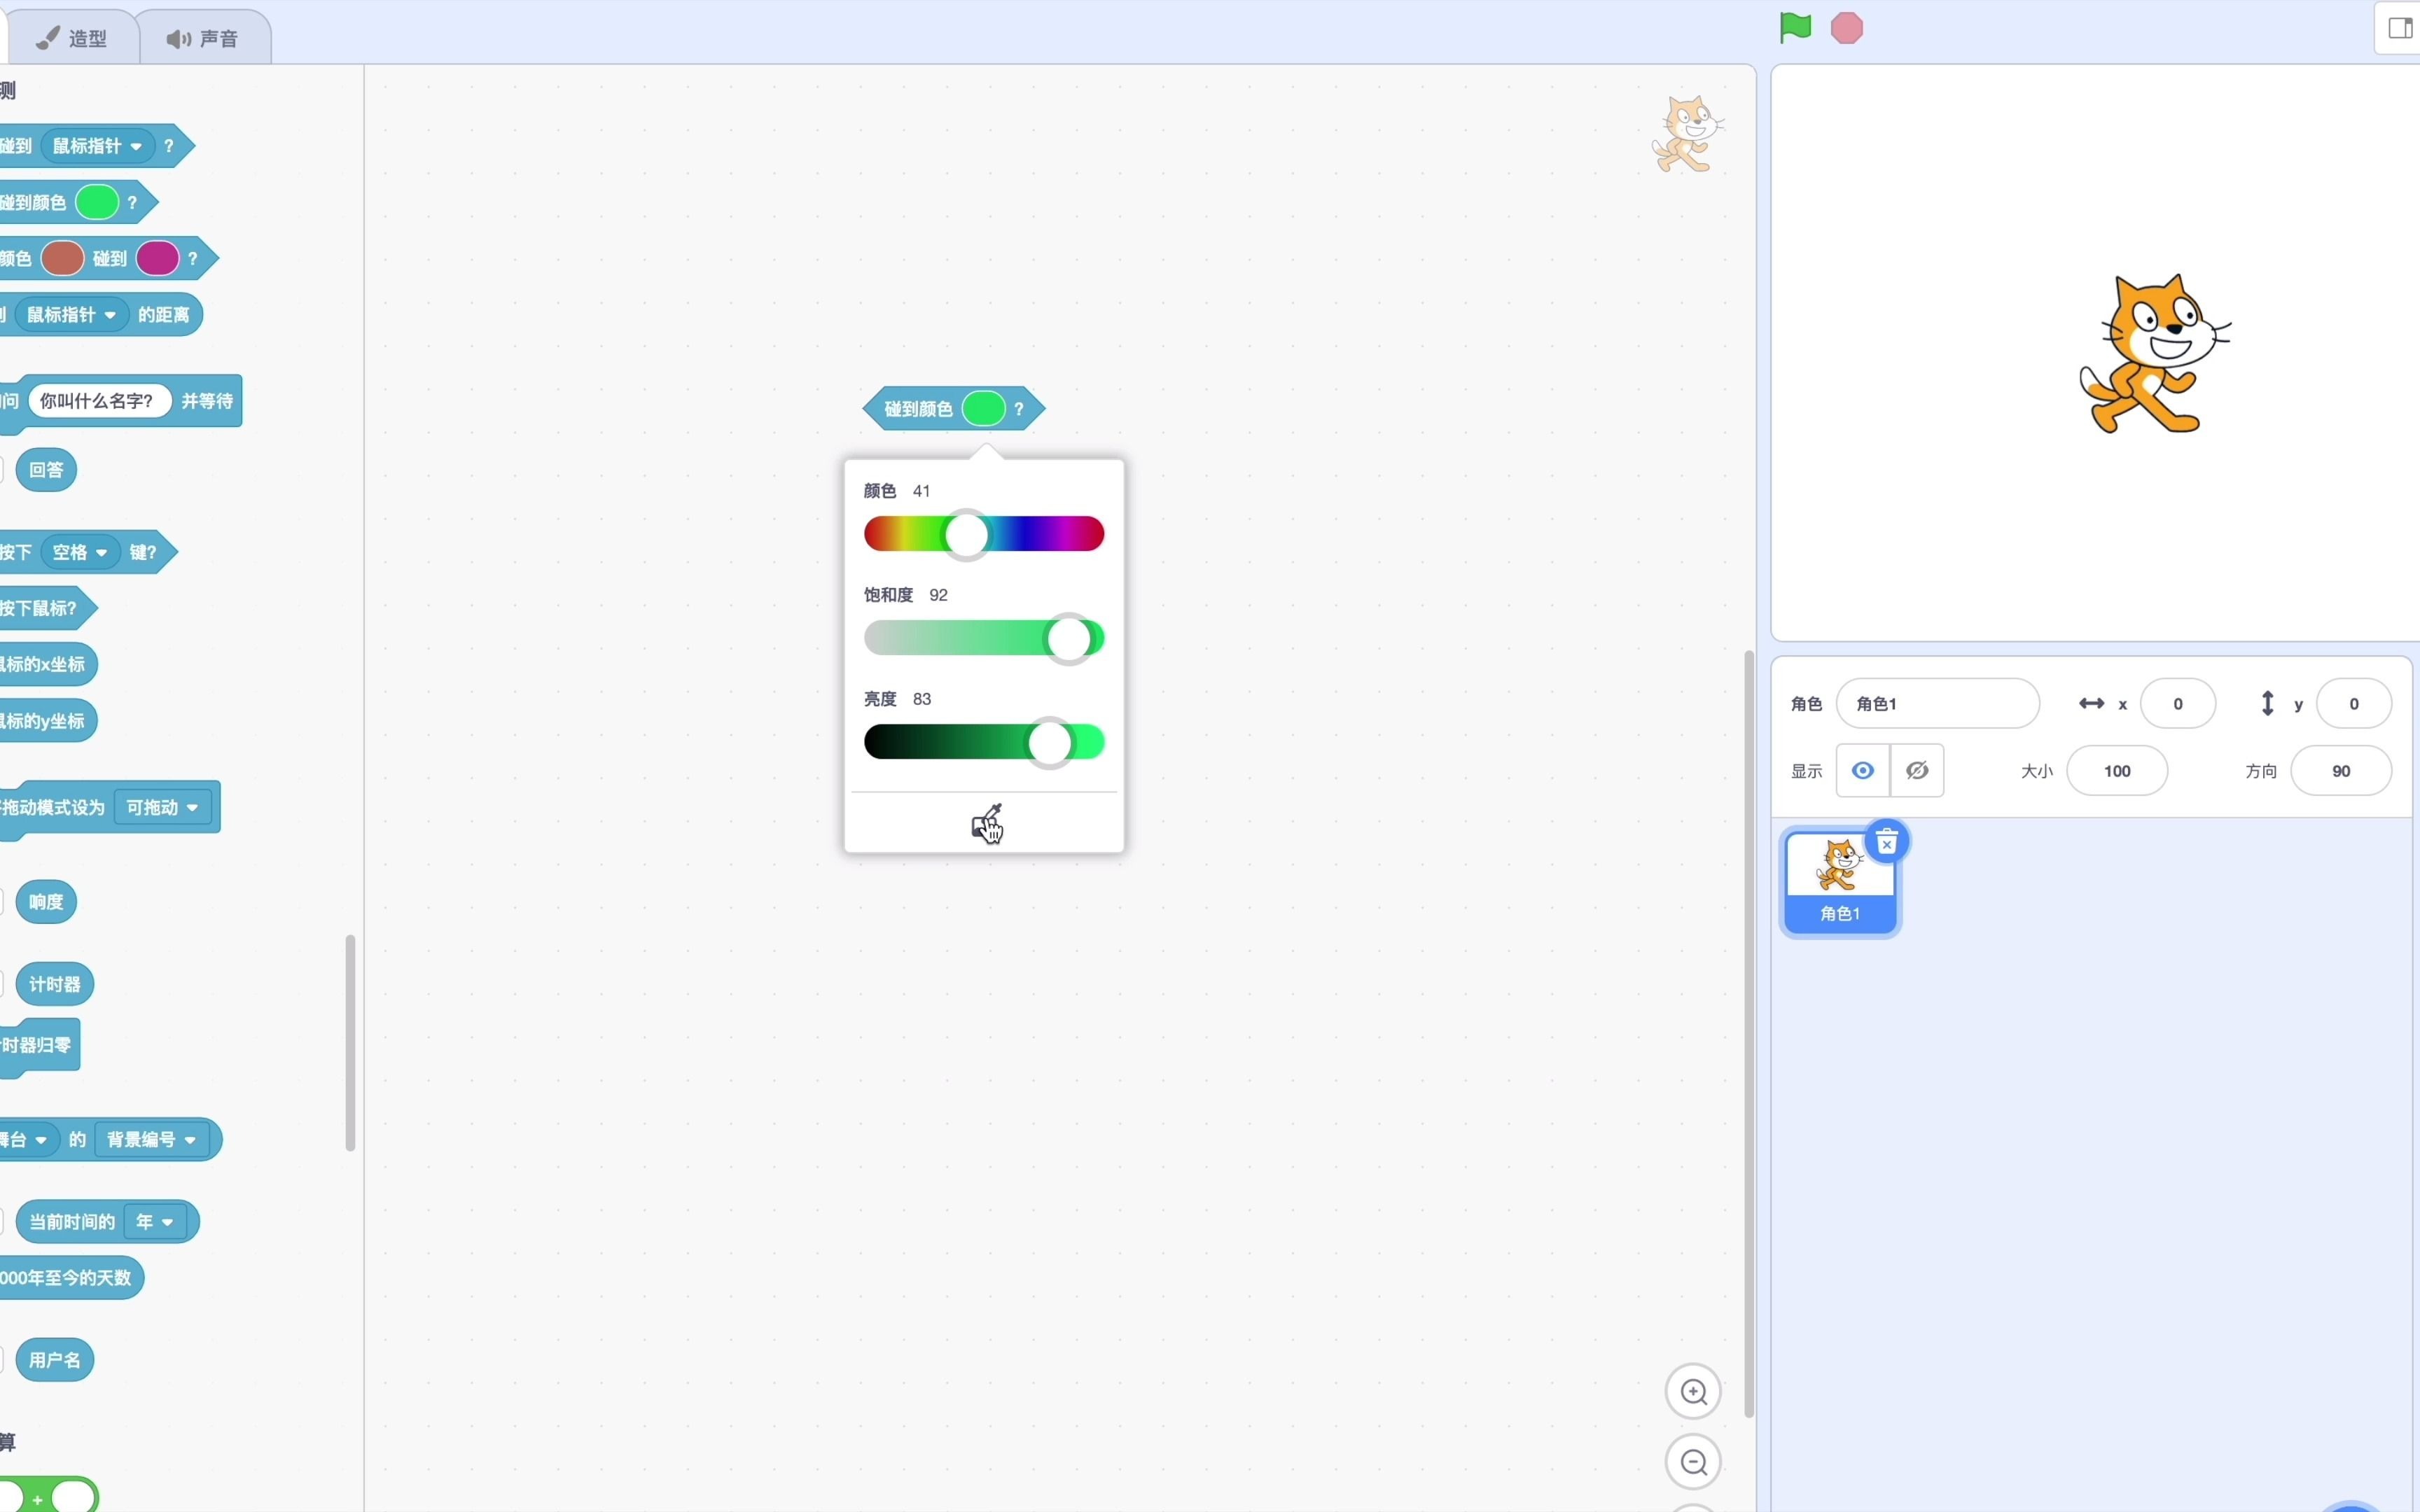The height and width of the screenshot is (1512, 2420).
Task: Delete sprite 角色1 with the trash icon
Action: pyautogui.click(x=1886, y=843)
